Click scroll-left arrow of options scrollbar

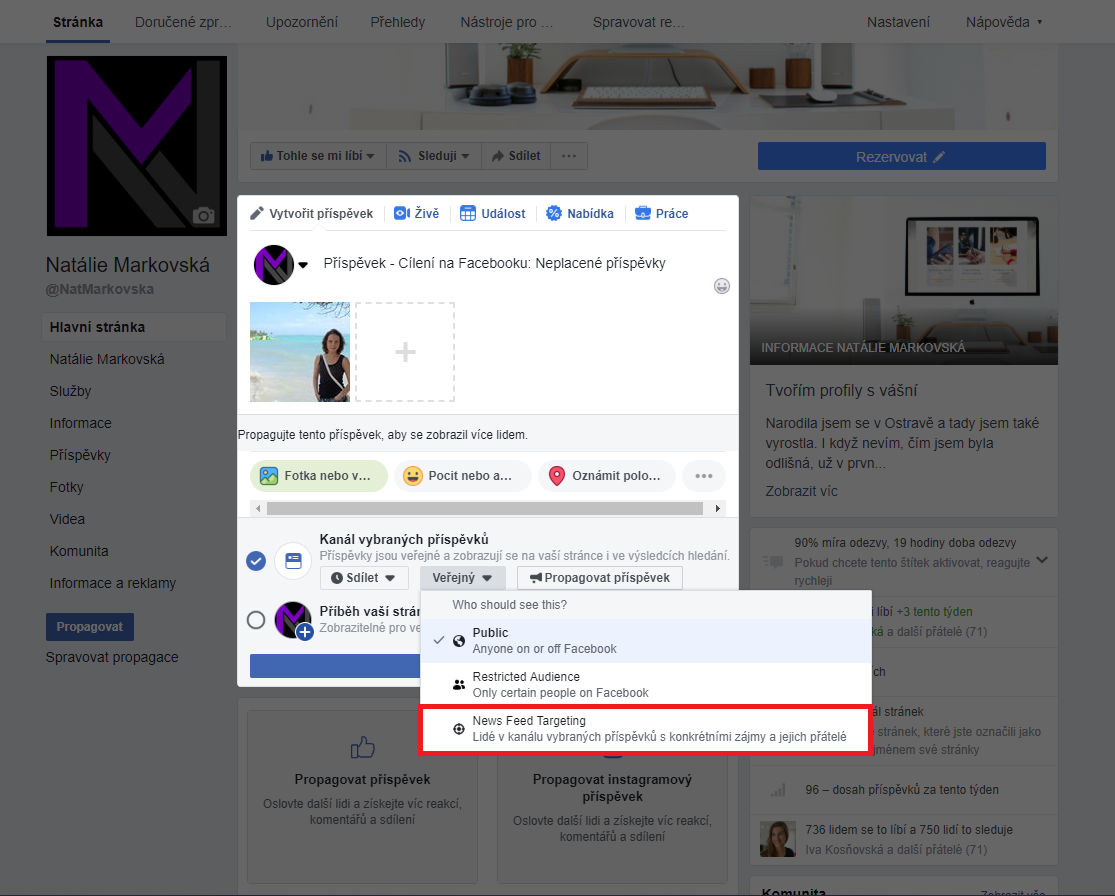tap(258, 508)
